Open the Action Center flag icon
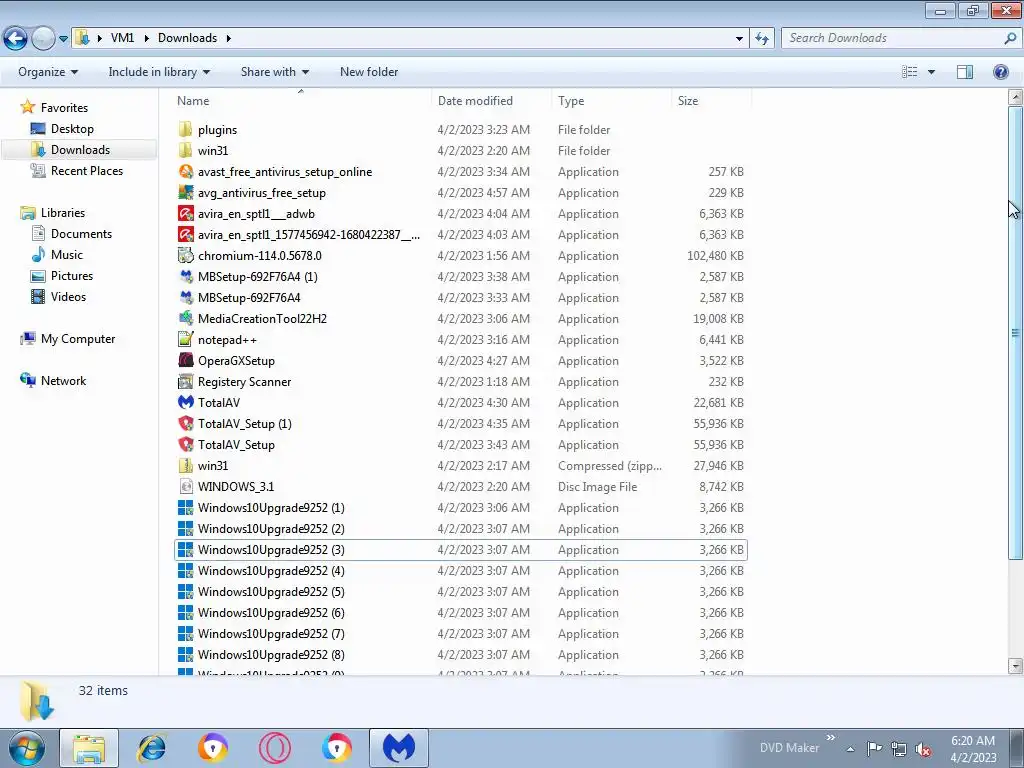Image resolution: width=1024 pixels, height=768 pixels. pos(874,748)
